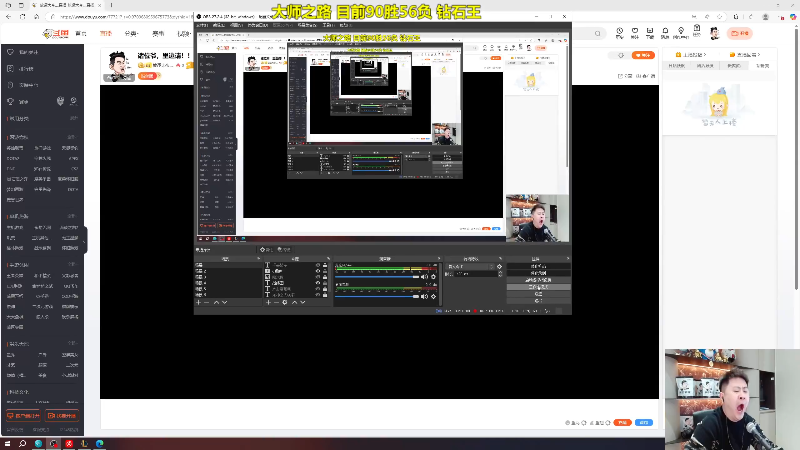Toggle visibility eye of third OBS source
Viewport: 800px width, 450px height.
[x=318, y=277]
